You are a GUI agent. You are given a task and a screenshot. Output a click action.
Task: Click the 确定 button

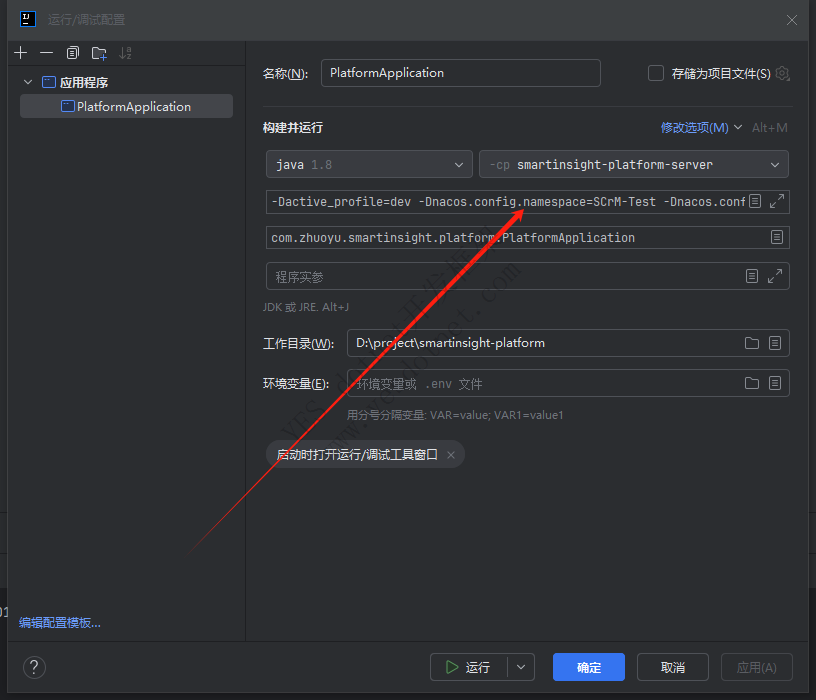588,667
